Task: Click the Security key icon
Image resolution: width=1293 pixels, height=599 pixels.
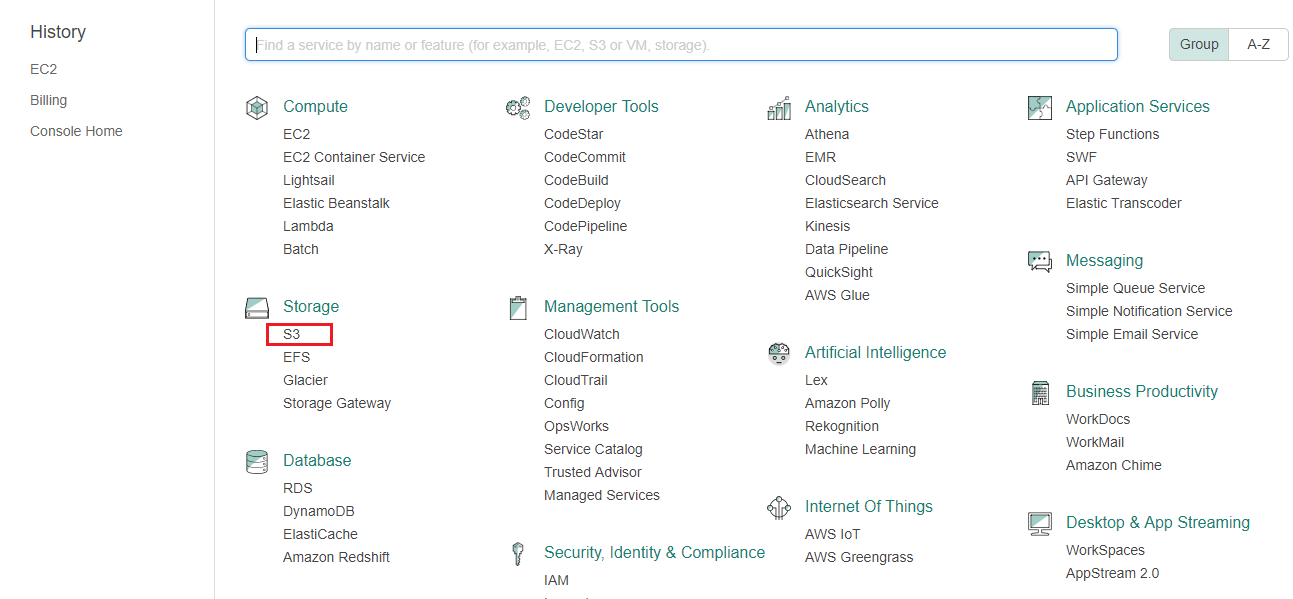Action: click(518, 554)
